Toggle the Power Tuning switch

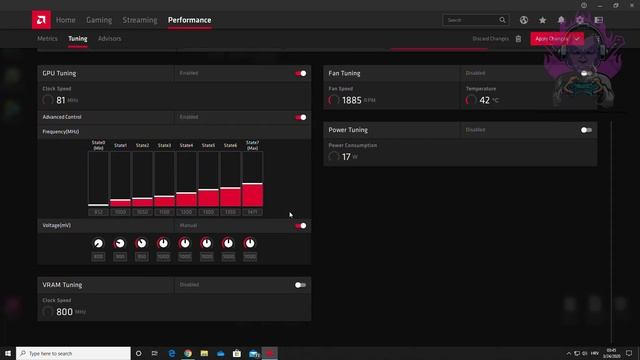(586, 130)
